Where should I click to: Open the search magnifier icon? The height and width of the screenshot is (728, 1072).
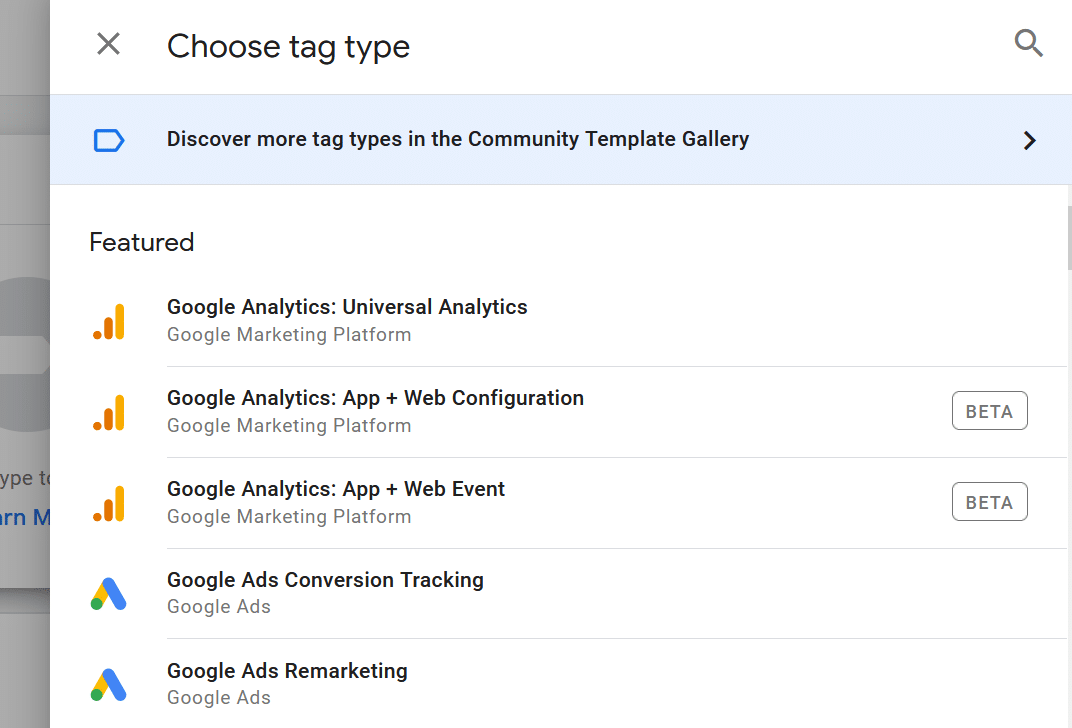pyautogui.click(x=1028, y=43)
